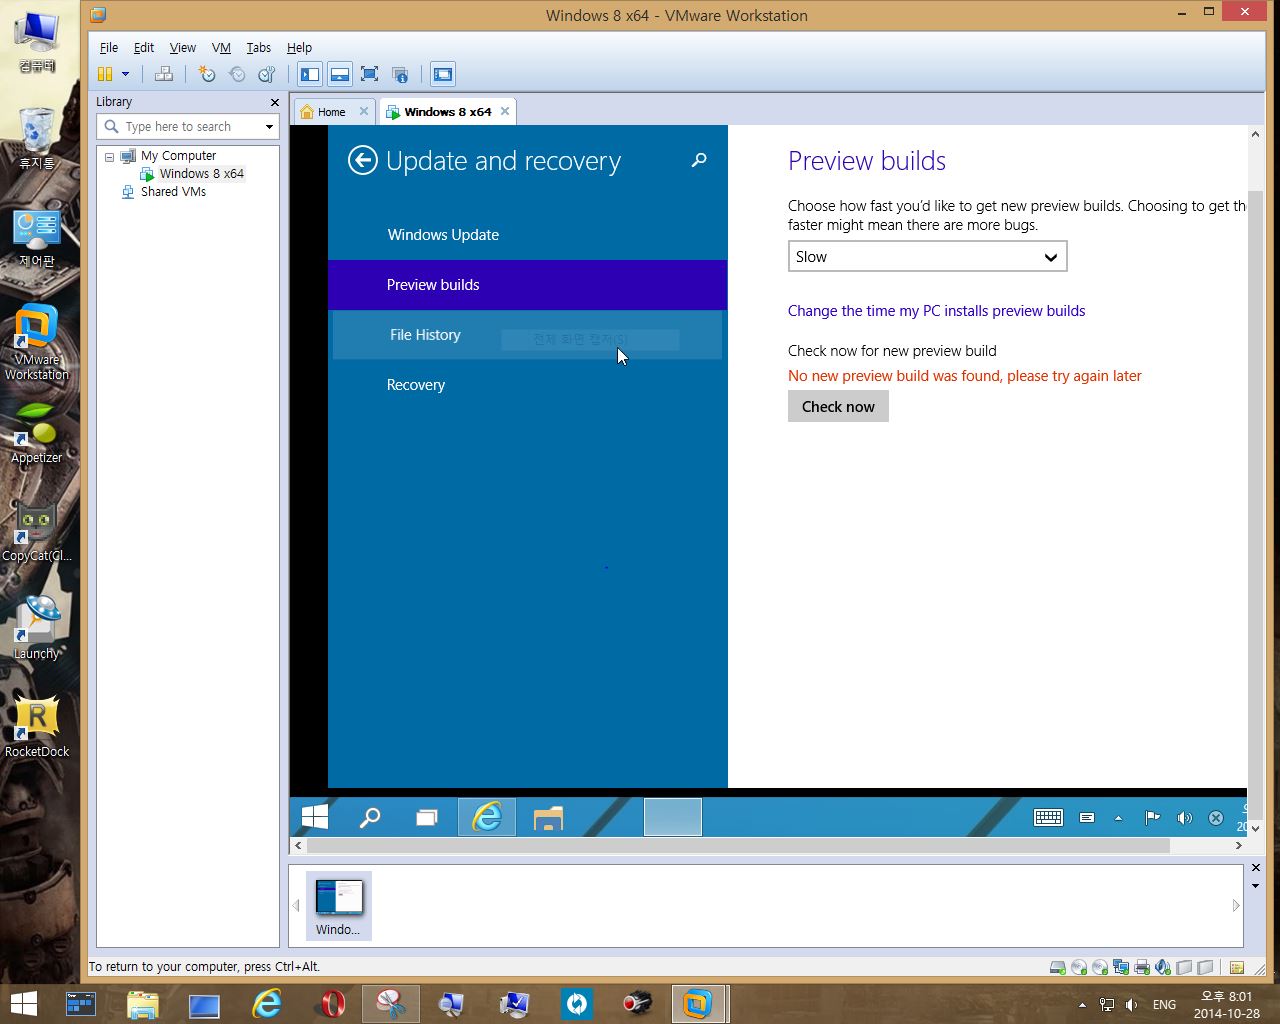The height and width of the screenshot is (1024, 1280).
Task: Open the Launchy desktop shortcut
Action: [x=37, y=626]
